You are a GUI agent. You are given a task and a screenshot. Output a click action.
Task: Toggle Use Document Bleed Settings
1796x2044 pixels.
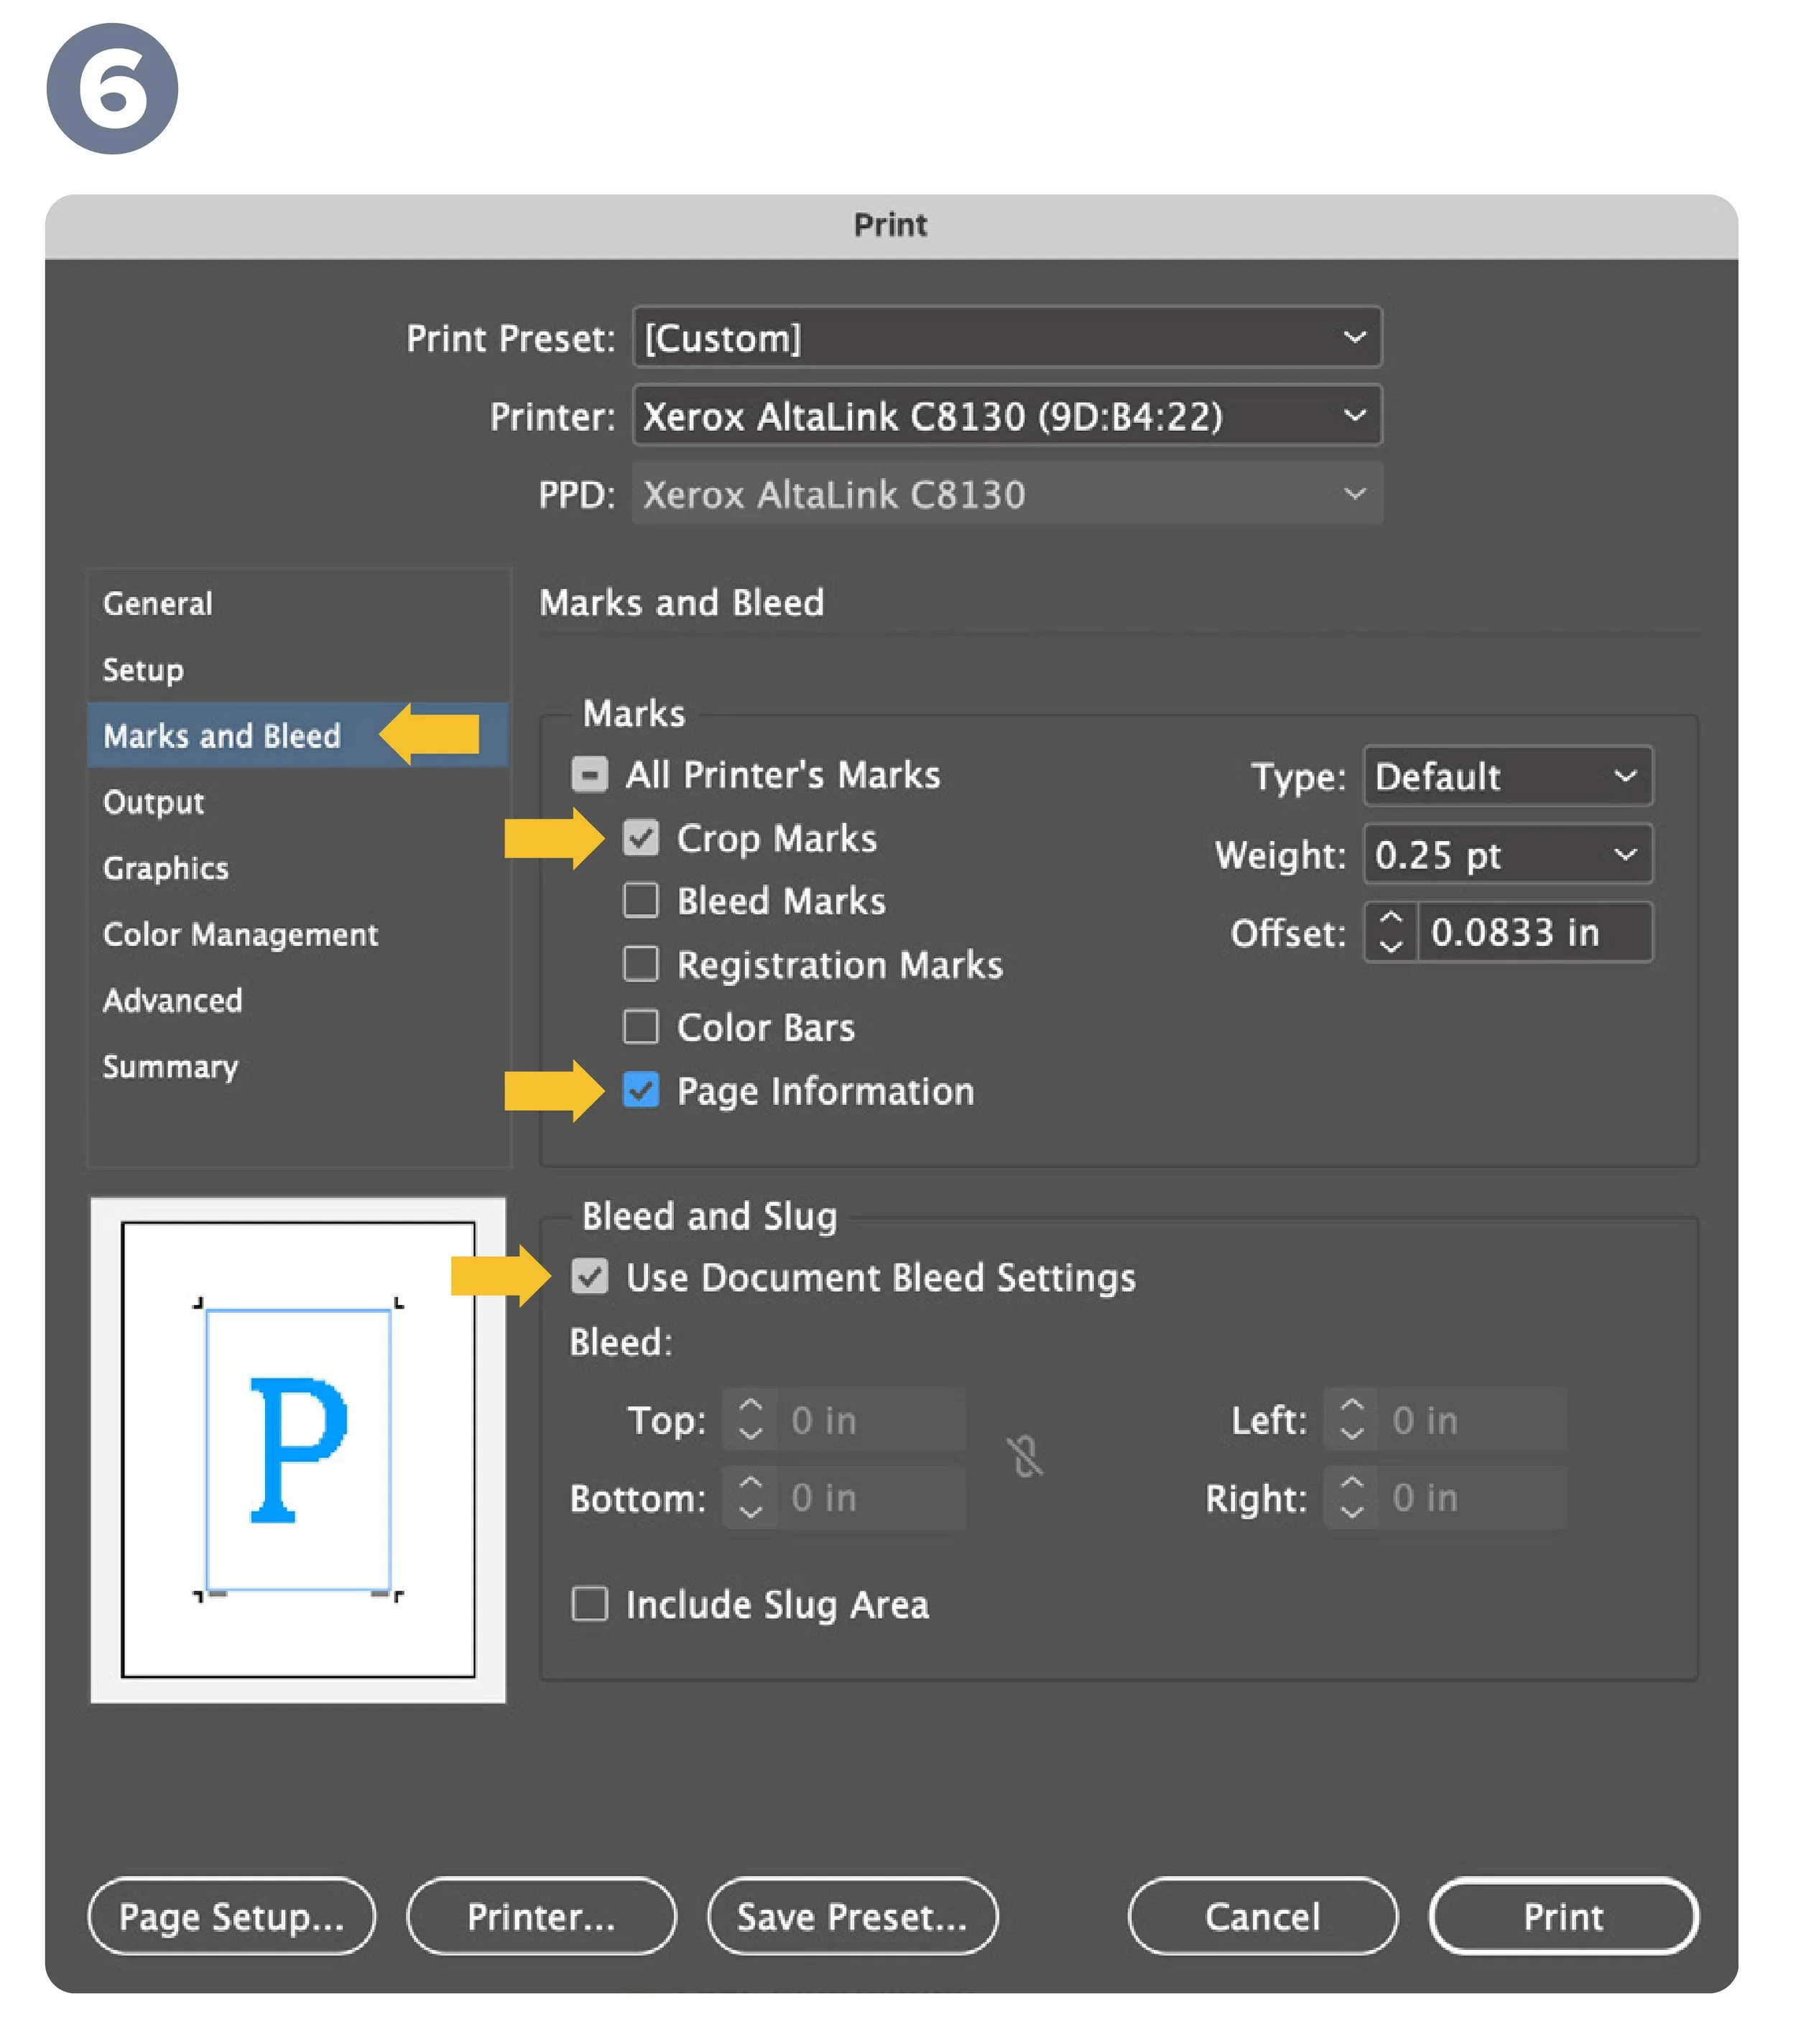pyautogui.click(x=589, y=1277)
